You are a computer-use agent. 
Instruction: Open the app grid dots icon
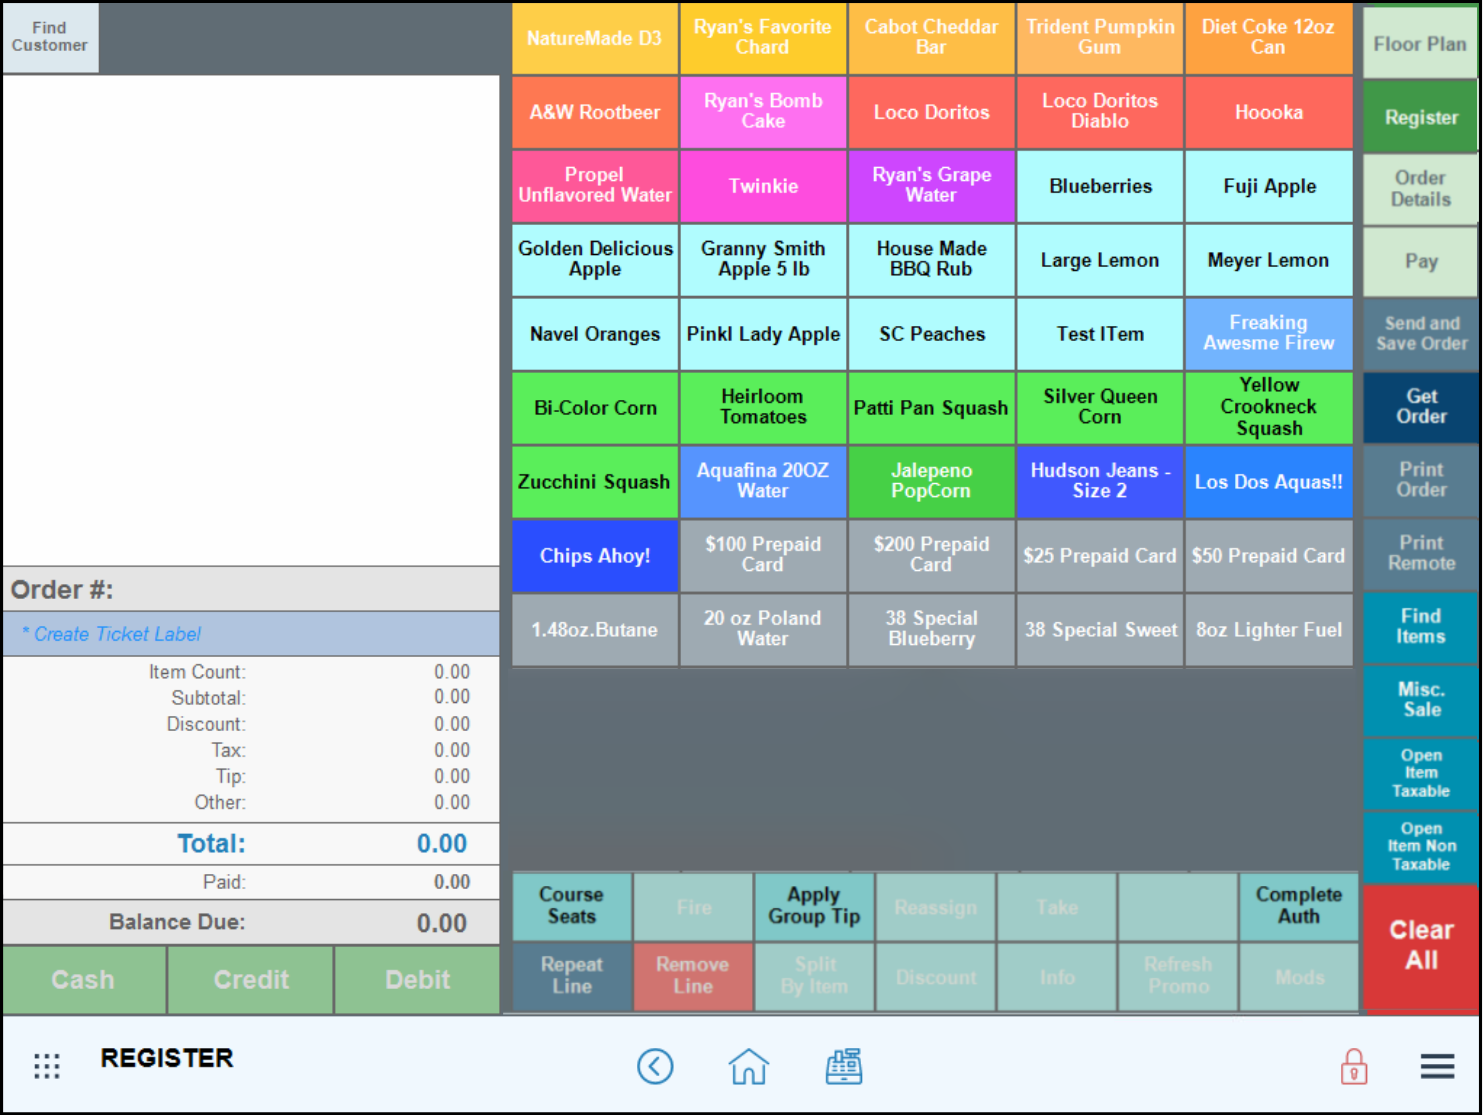tap(47, 1066)
